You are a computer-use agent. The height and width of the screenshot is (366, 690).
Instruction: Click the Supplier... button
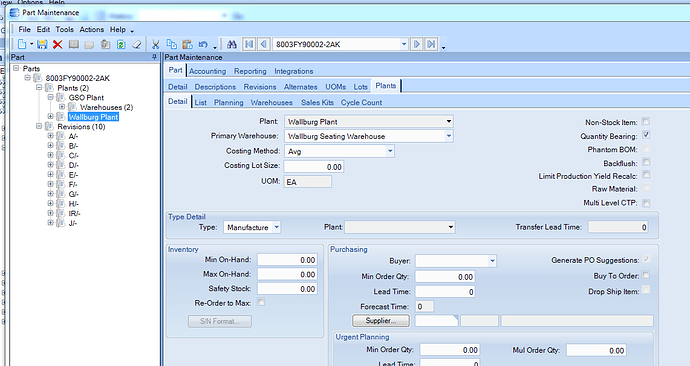381,321
